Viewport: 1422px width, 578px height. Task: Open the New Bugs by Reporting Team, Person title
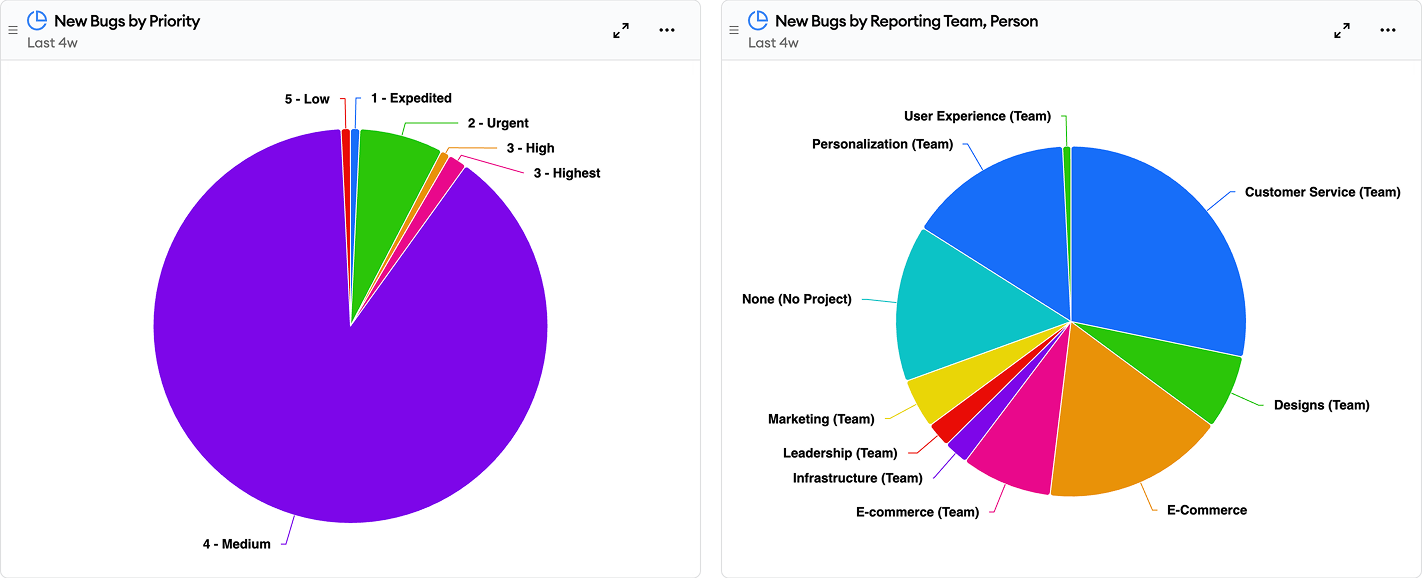[906, 21]
